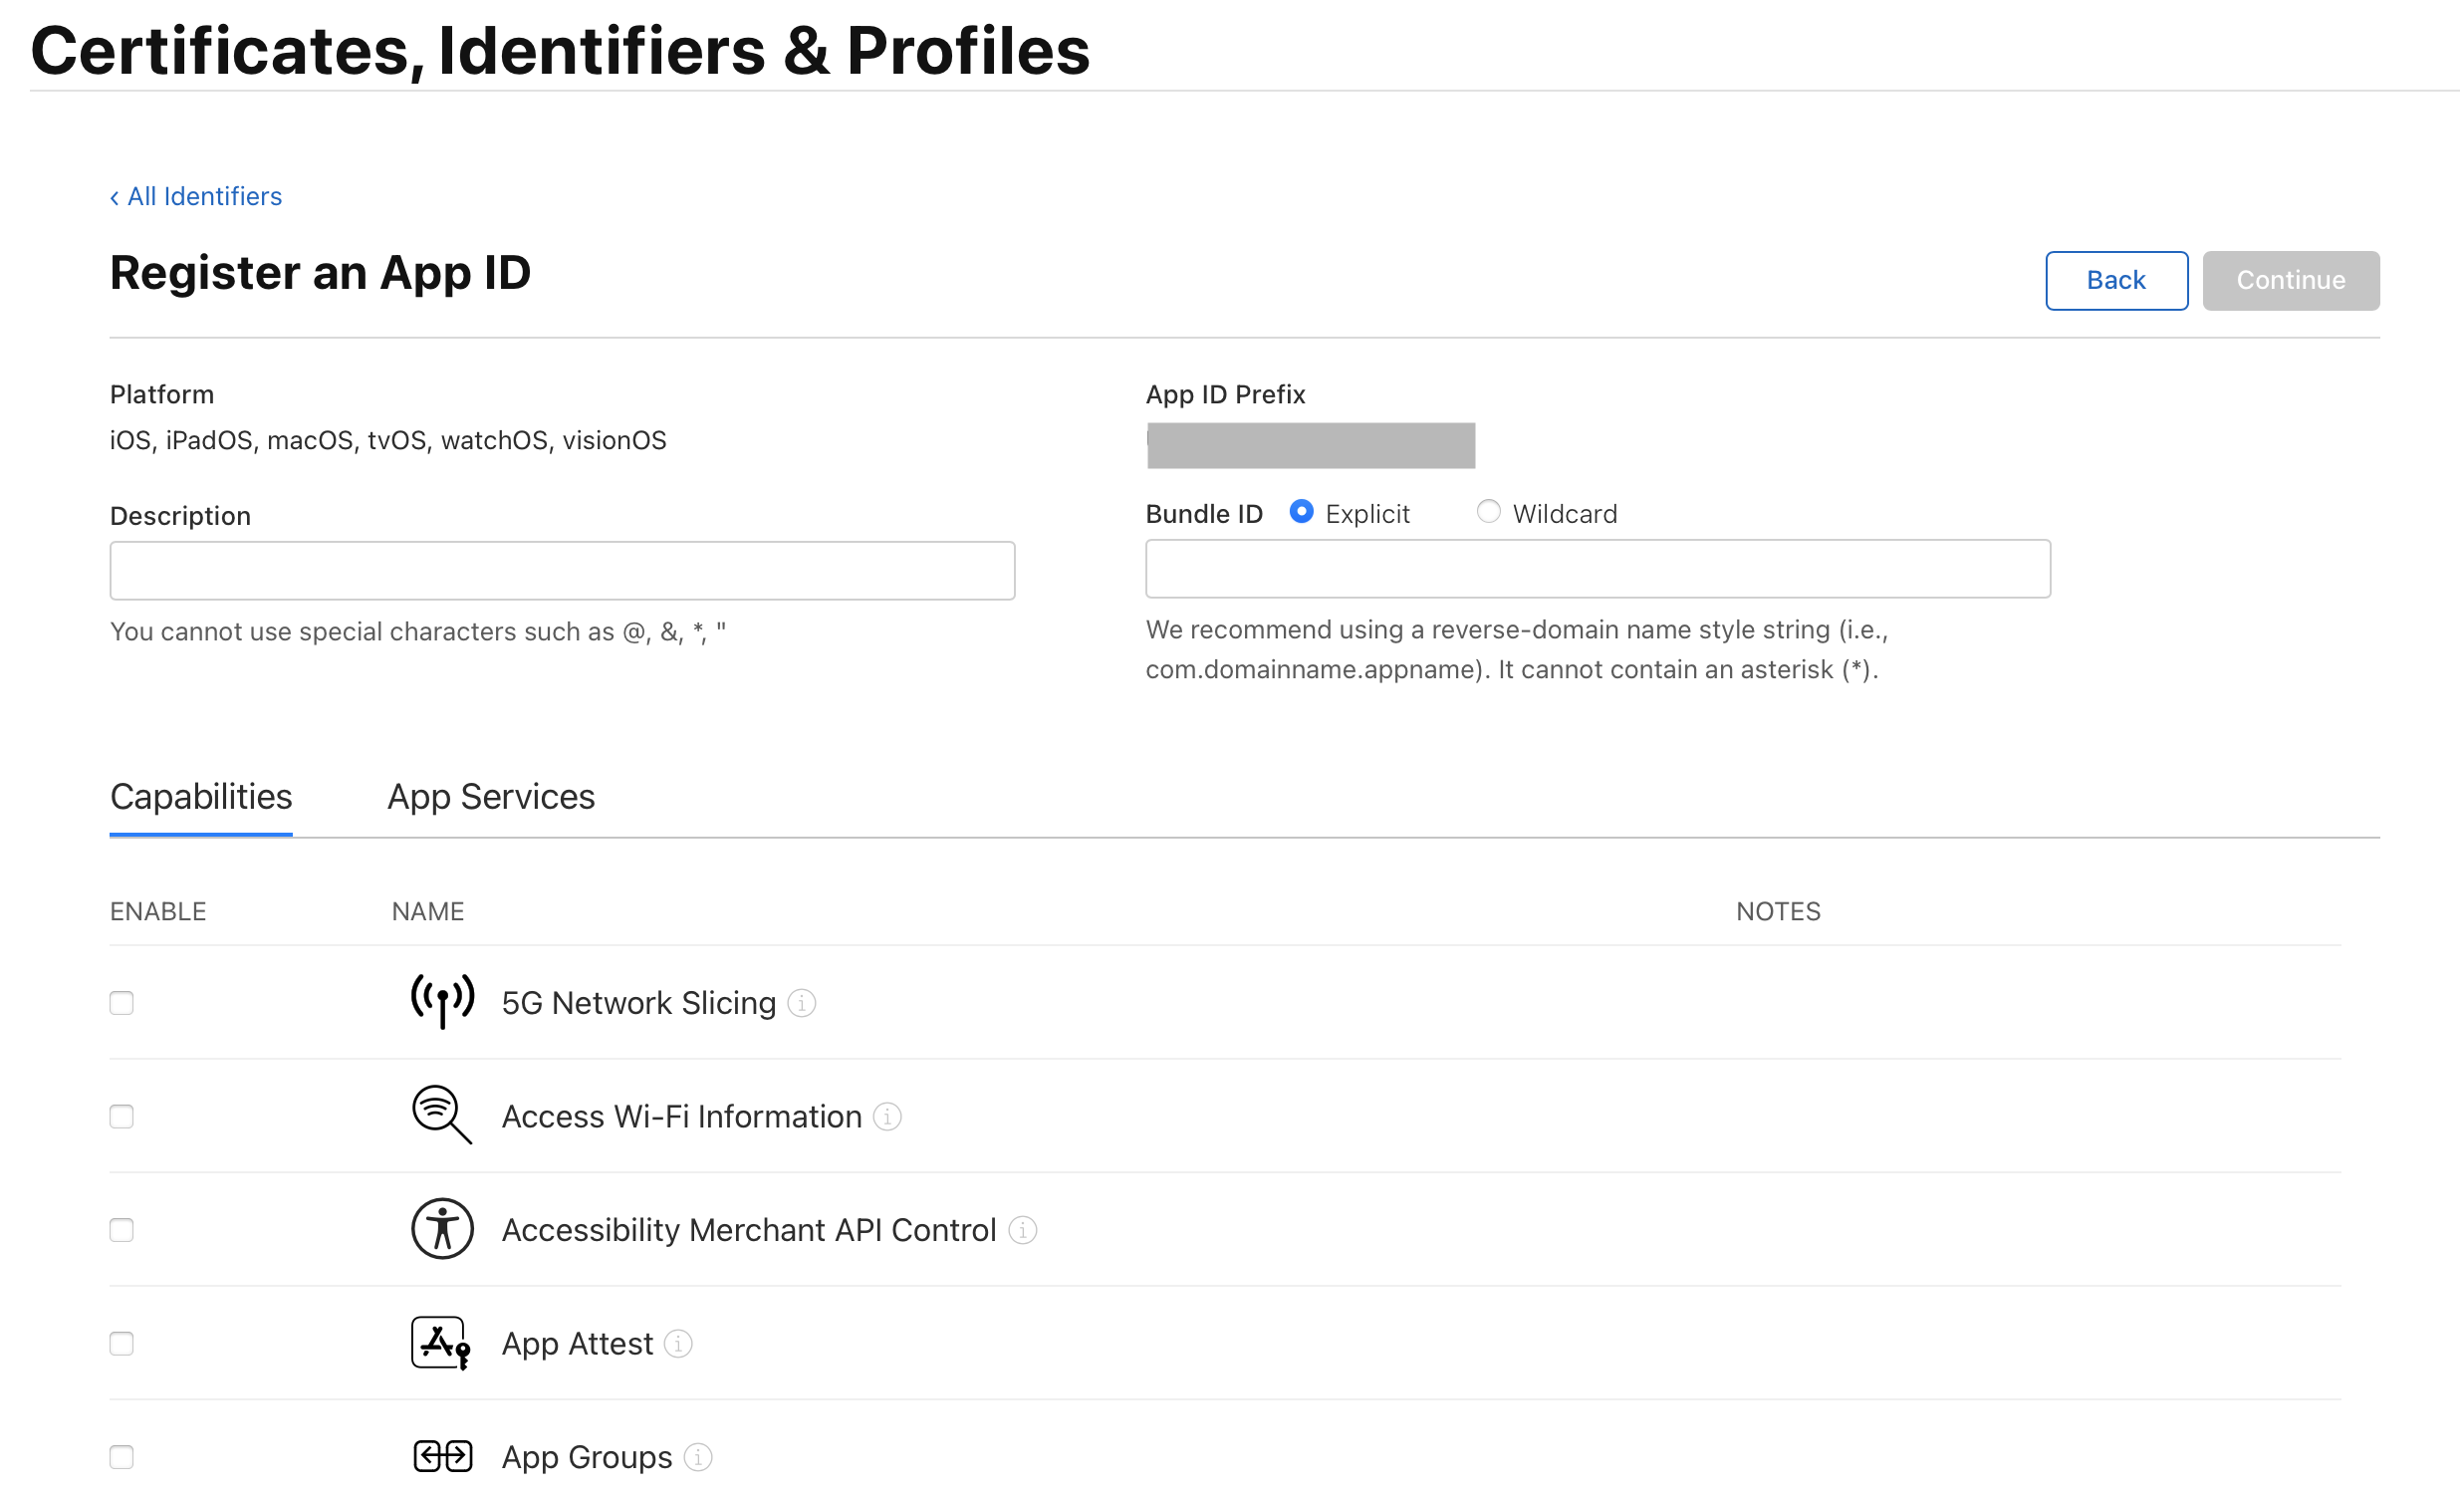Screen dimensions: 2464x1496
Task: Enable the Access Wi-Fi Information checkbox
Action: pos(122,1116)
